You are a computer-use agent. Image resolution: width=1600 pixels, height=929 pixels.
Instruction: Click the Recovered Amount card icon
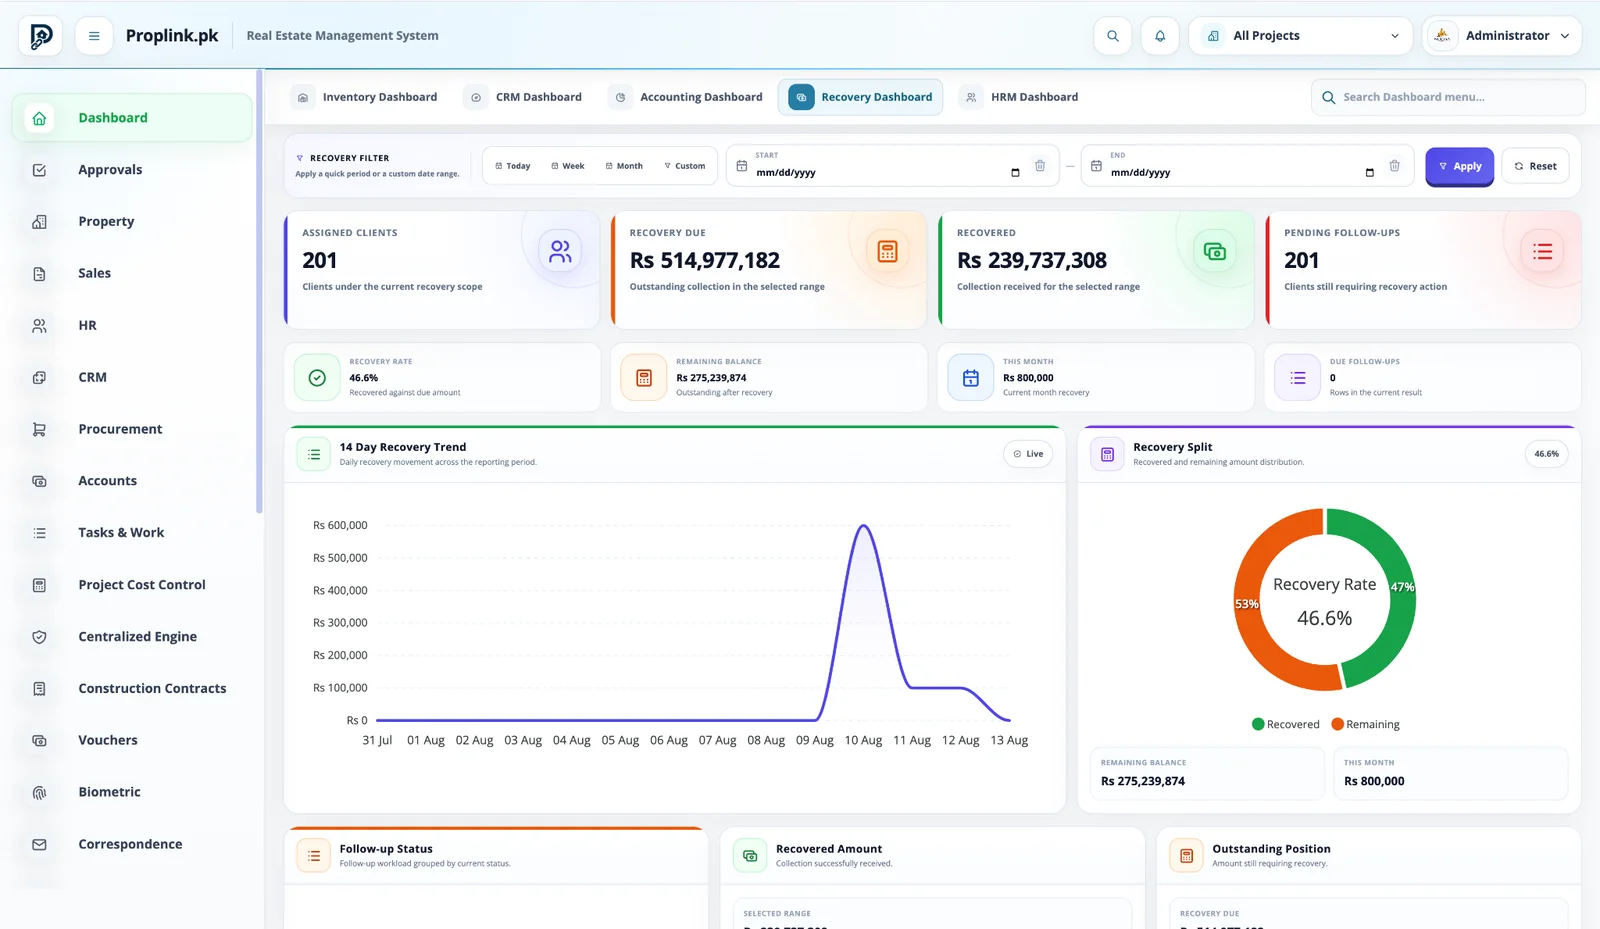[750, 856]
